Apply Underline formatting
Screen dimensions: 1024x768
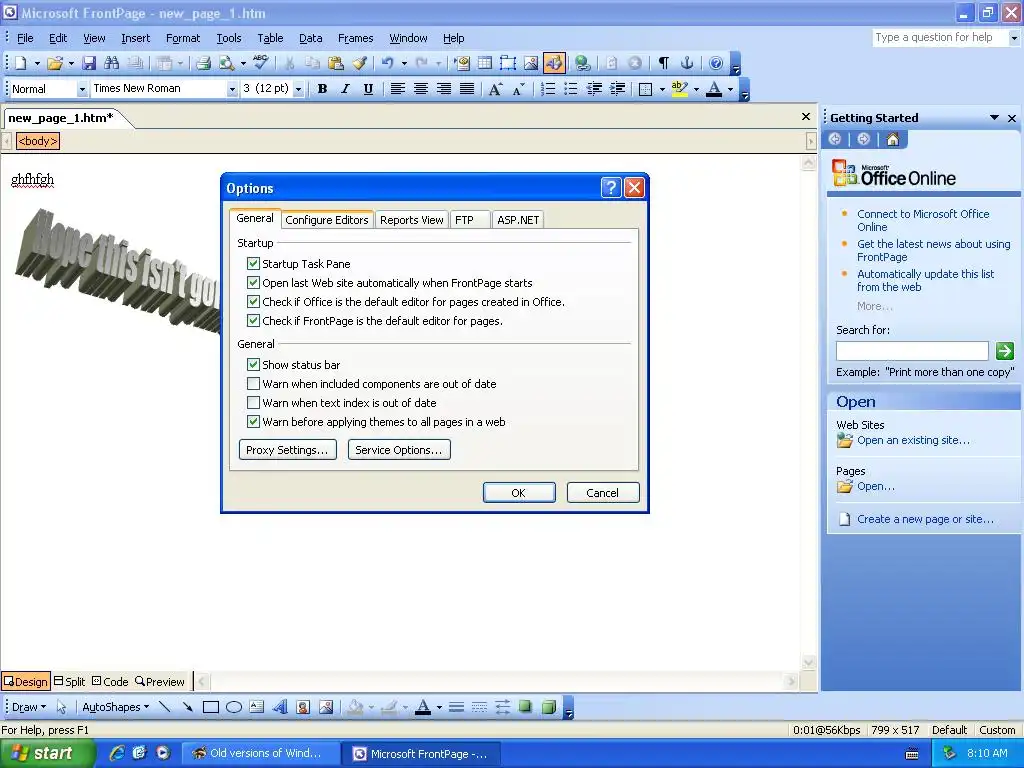pyautogui.click(x=368, y=89)
